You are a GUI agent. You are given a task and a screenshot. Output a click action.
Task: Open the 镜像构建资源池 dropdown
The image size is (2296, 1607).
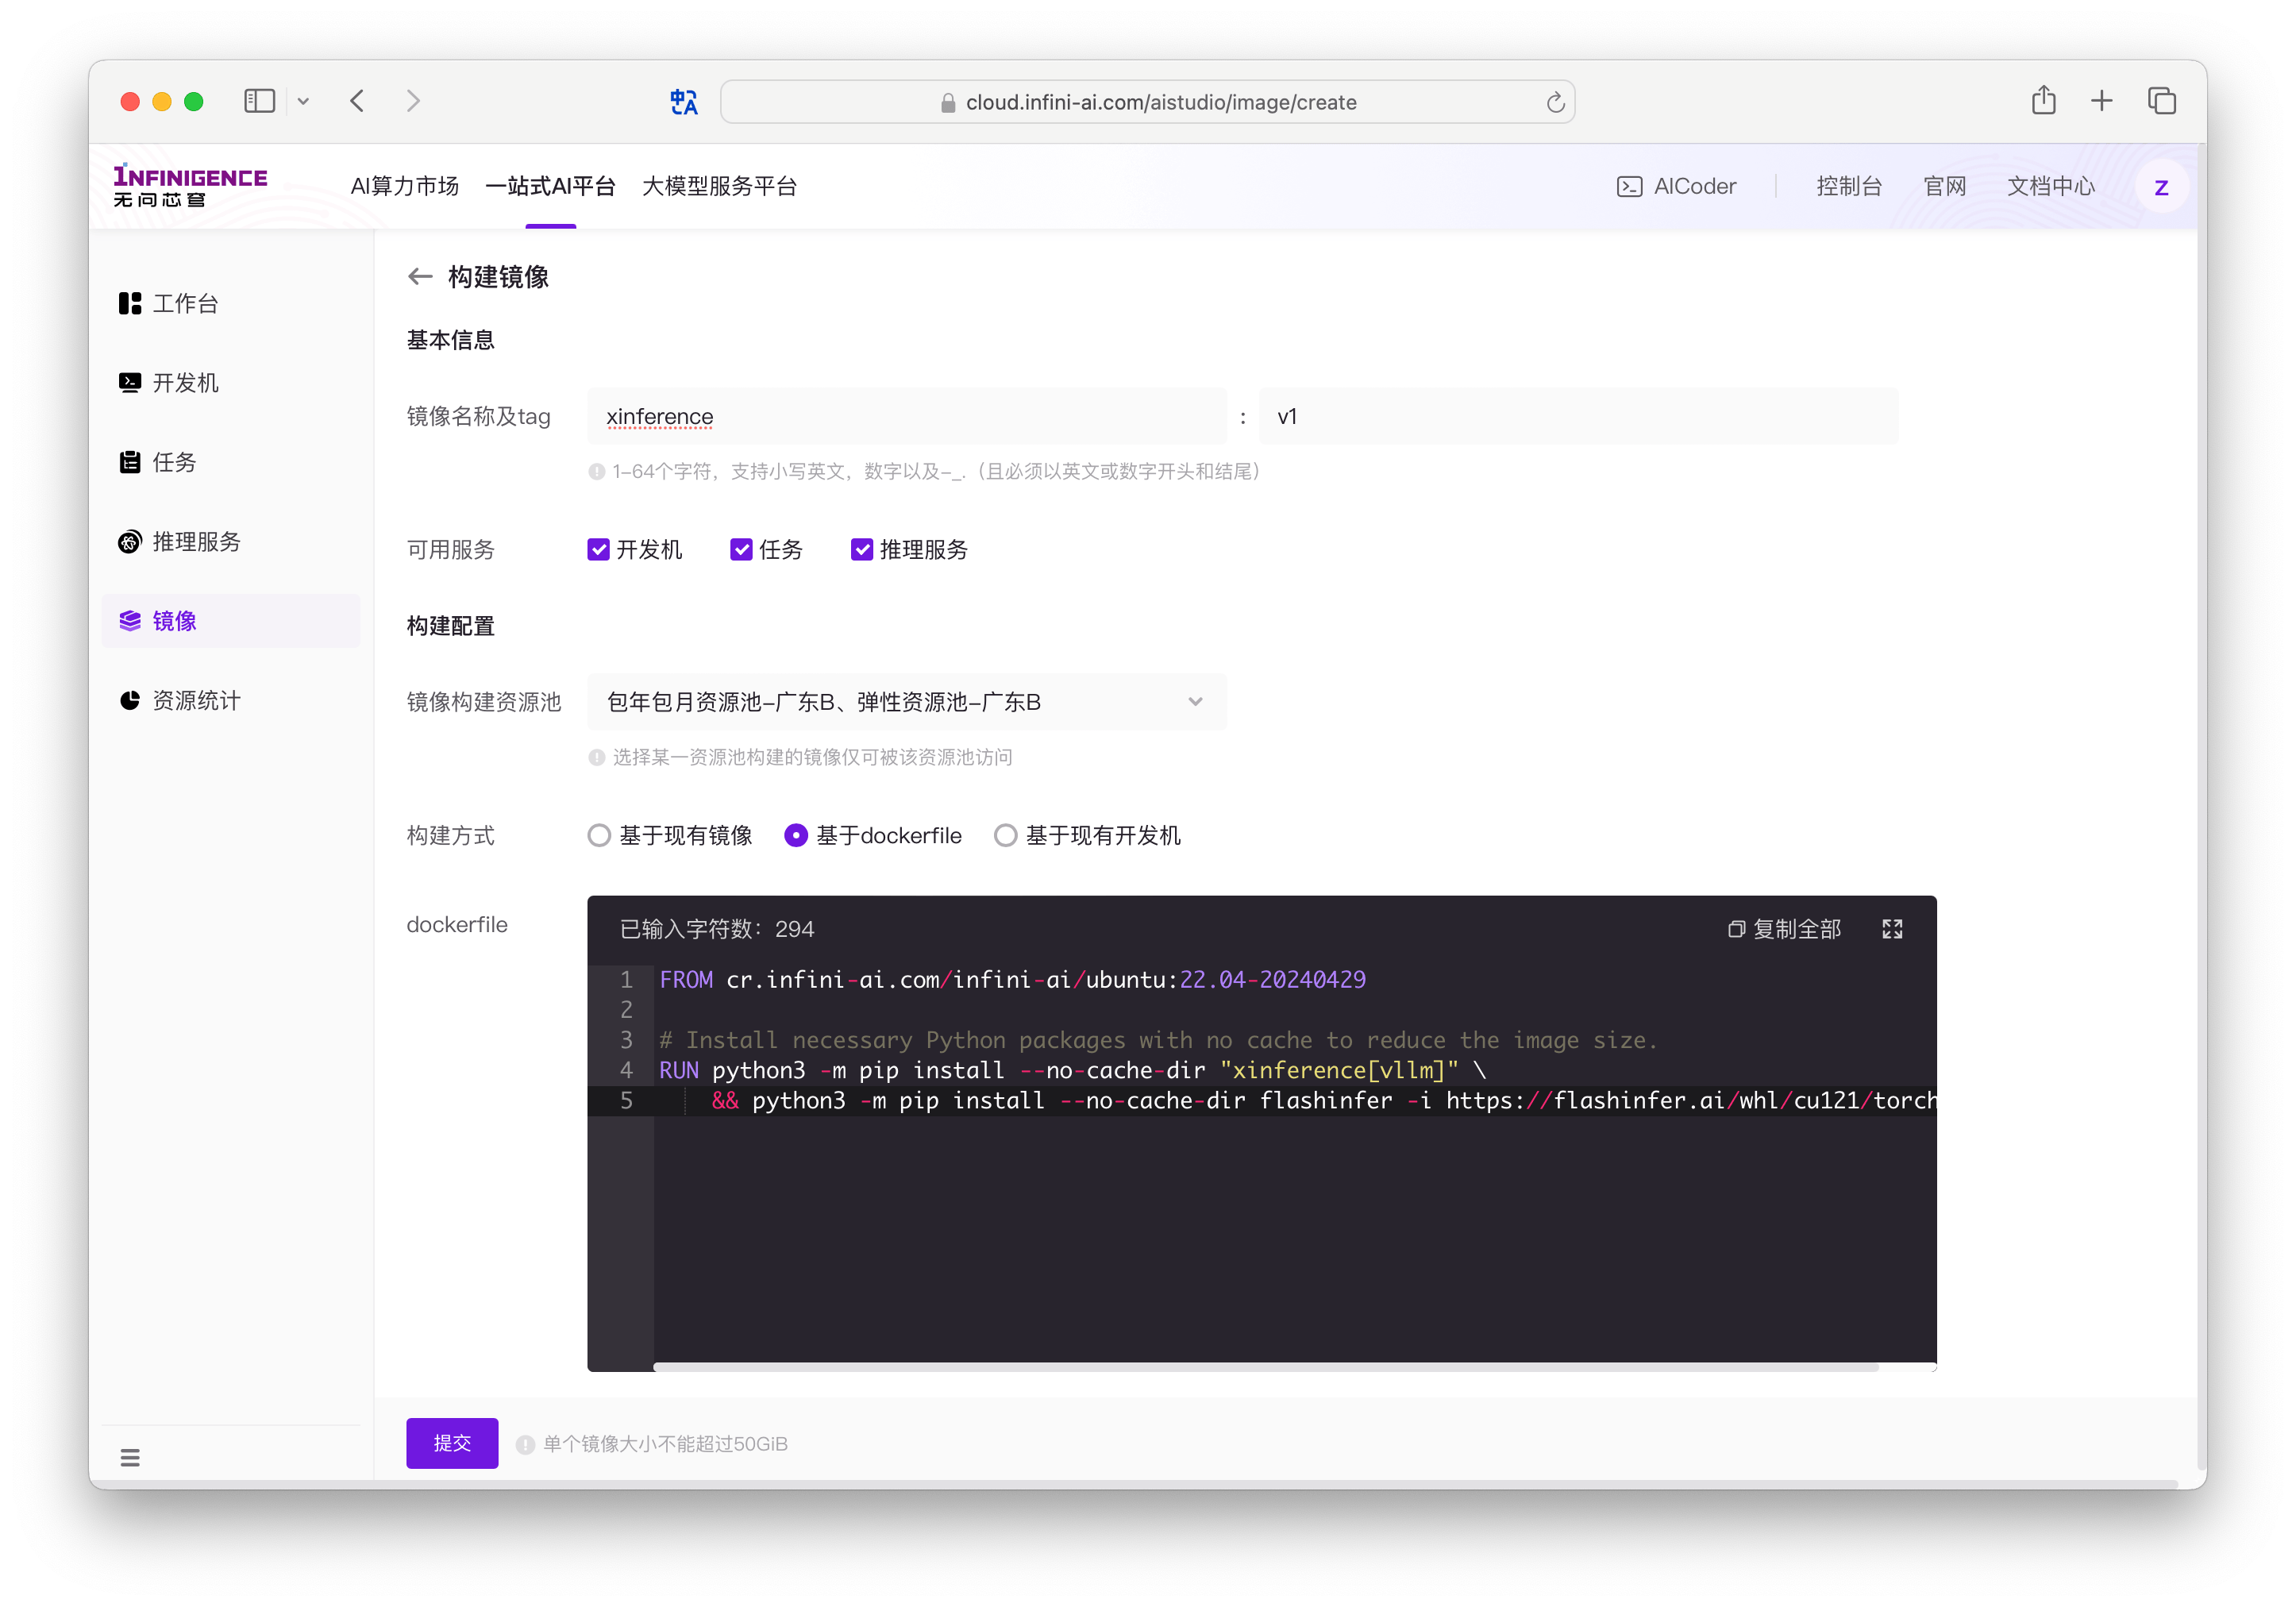[x=906, y=702]
